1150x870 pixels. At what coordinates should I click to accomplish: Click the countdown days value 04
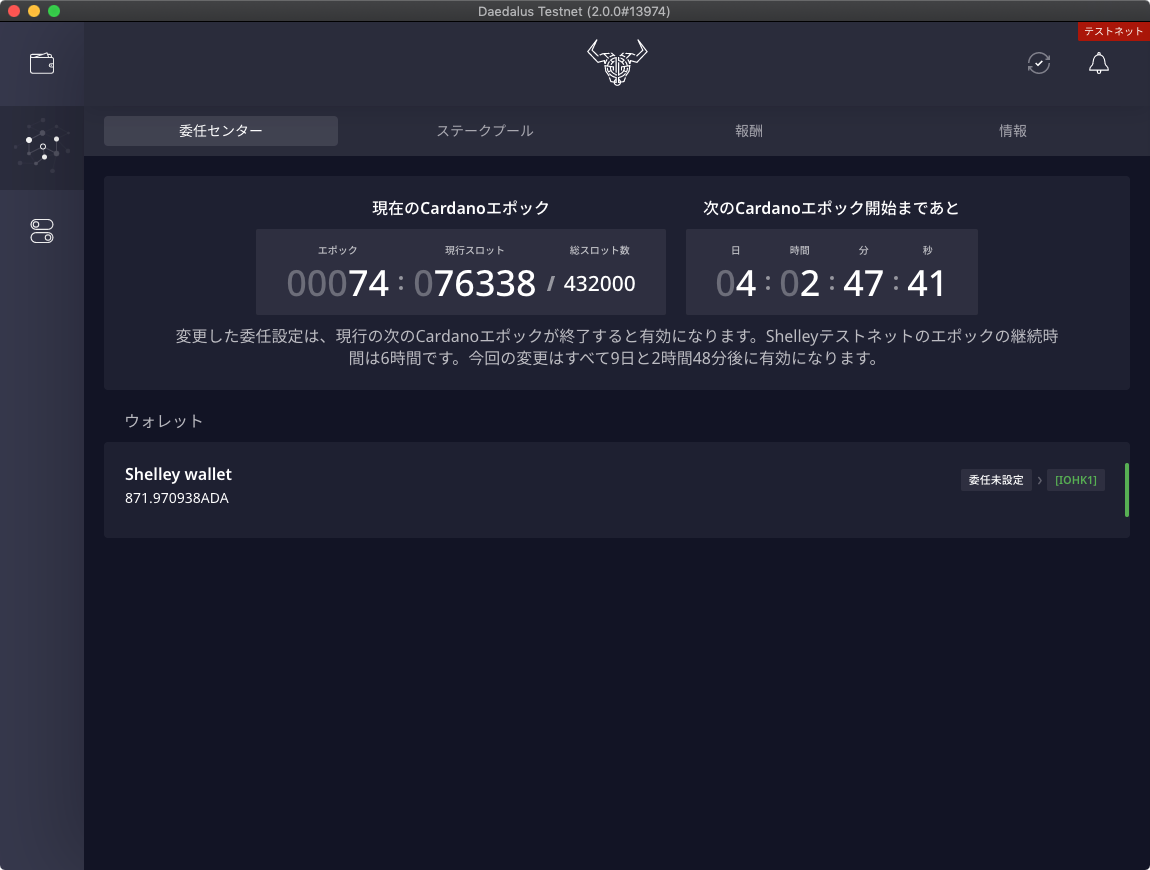[x=736, y=283]
